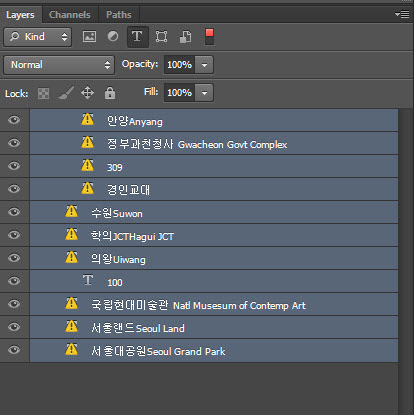Viewport: 414px width, 415px height.
Task: Select the 안양Anyang layer name
Action: point(135,121)
